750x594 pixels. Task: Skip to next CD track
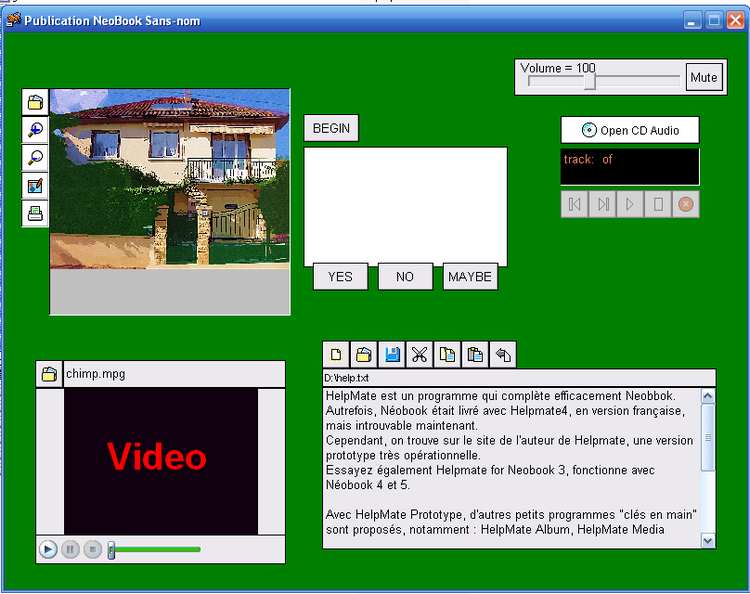602,205
